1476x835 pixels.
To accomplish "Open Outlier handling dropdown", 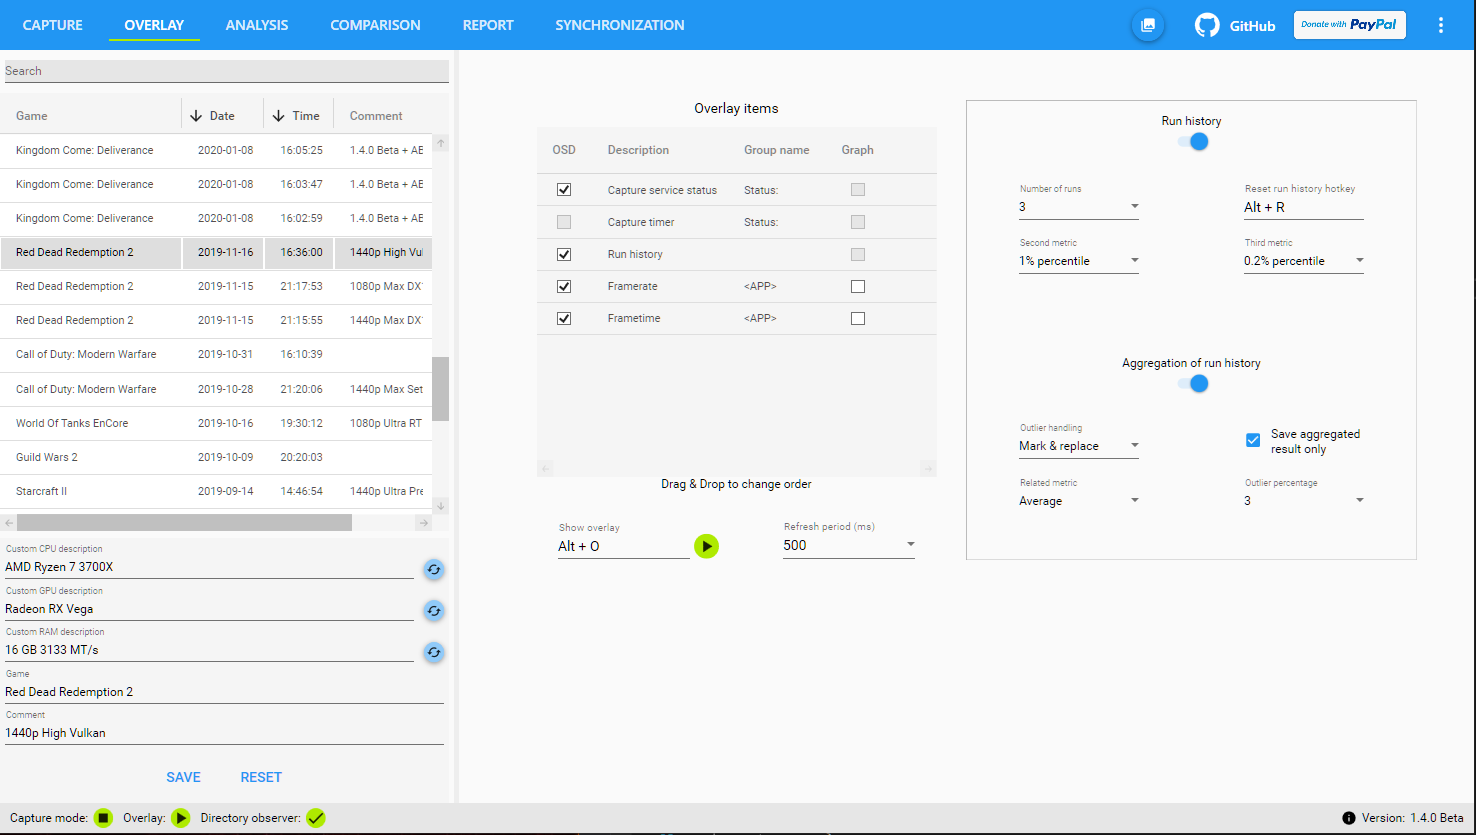I will pyautogui.click(x=1079, y=446).
